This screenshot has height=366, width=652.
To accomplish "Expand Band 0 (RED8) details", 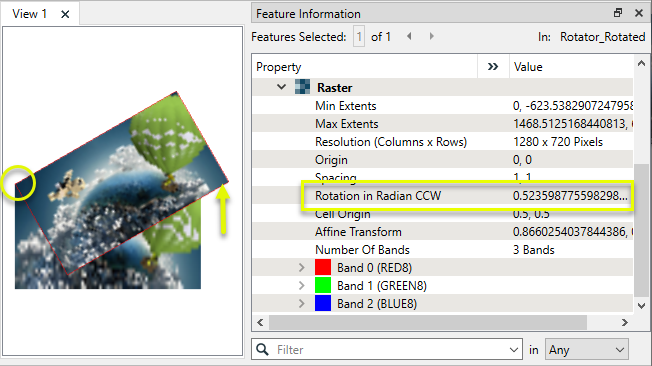I will point(301,267).
